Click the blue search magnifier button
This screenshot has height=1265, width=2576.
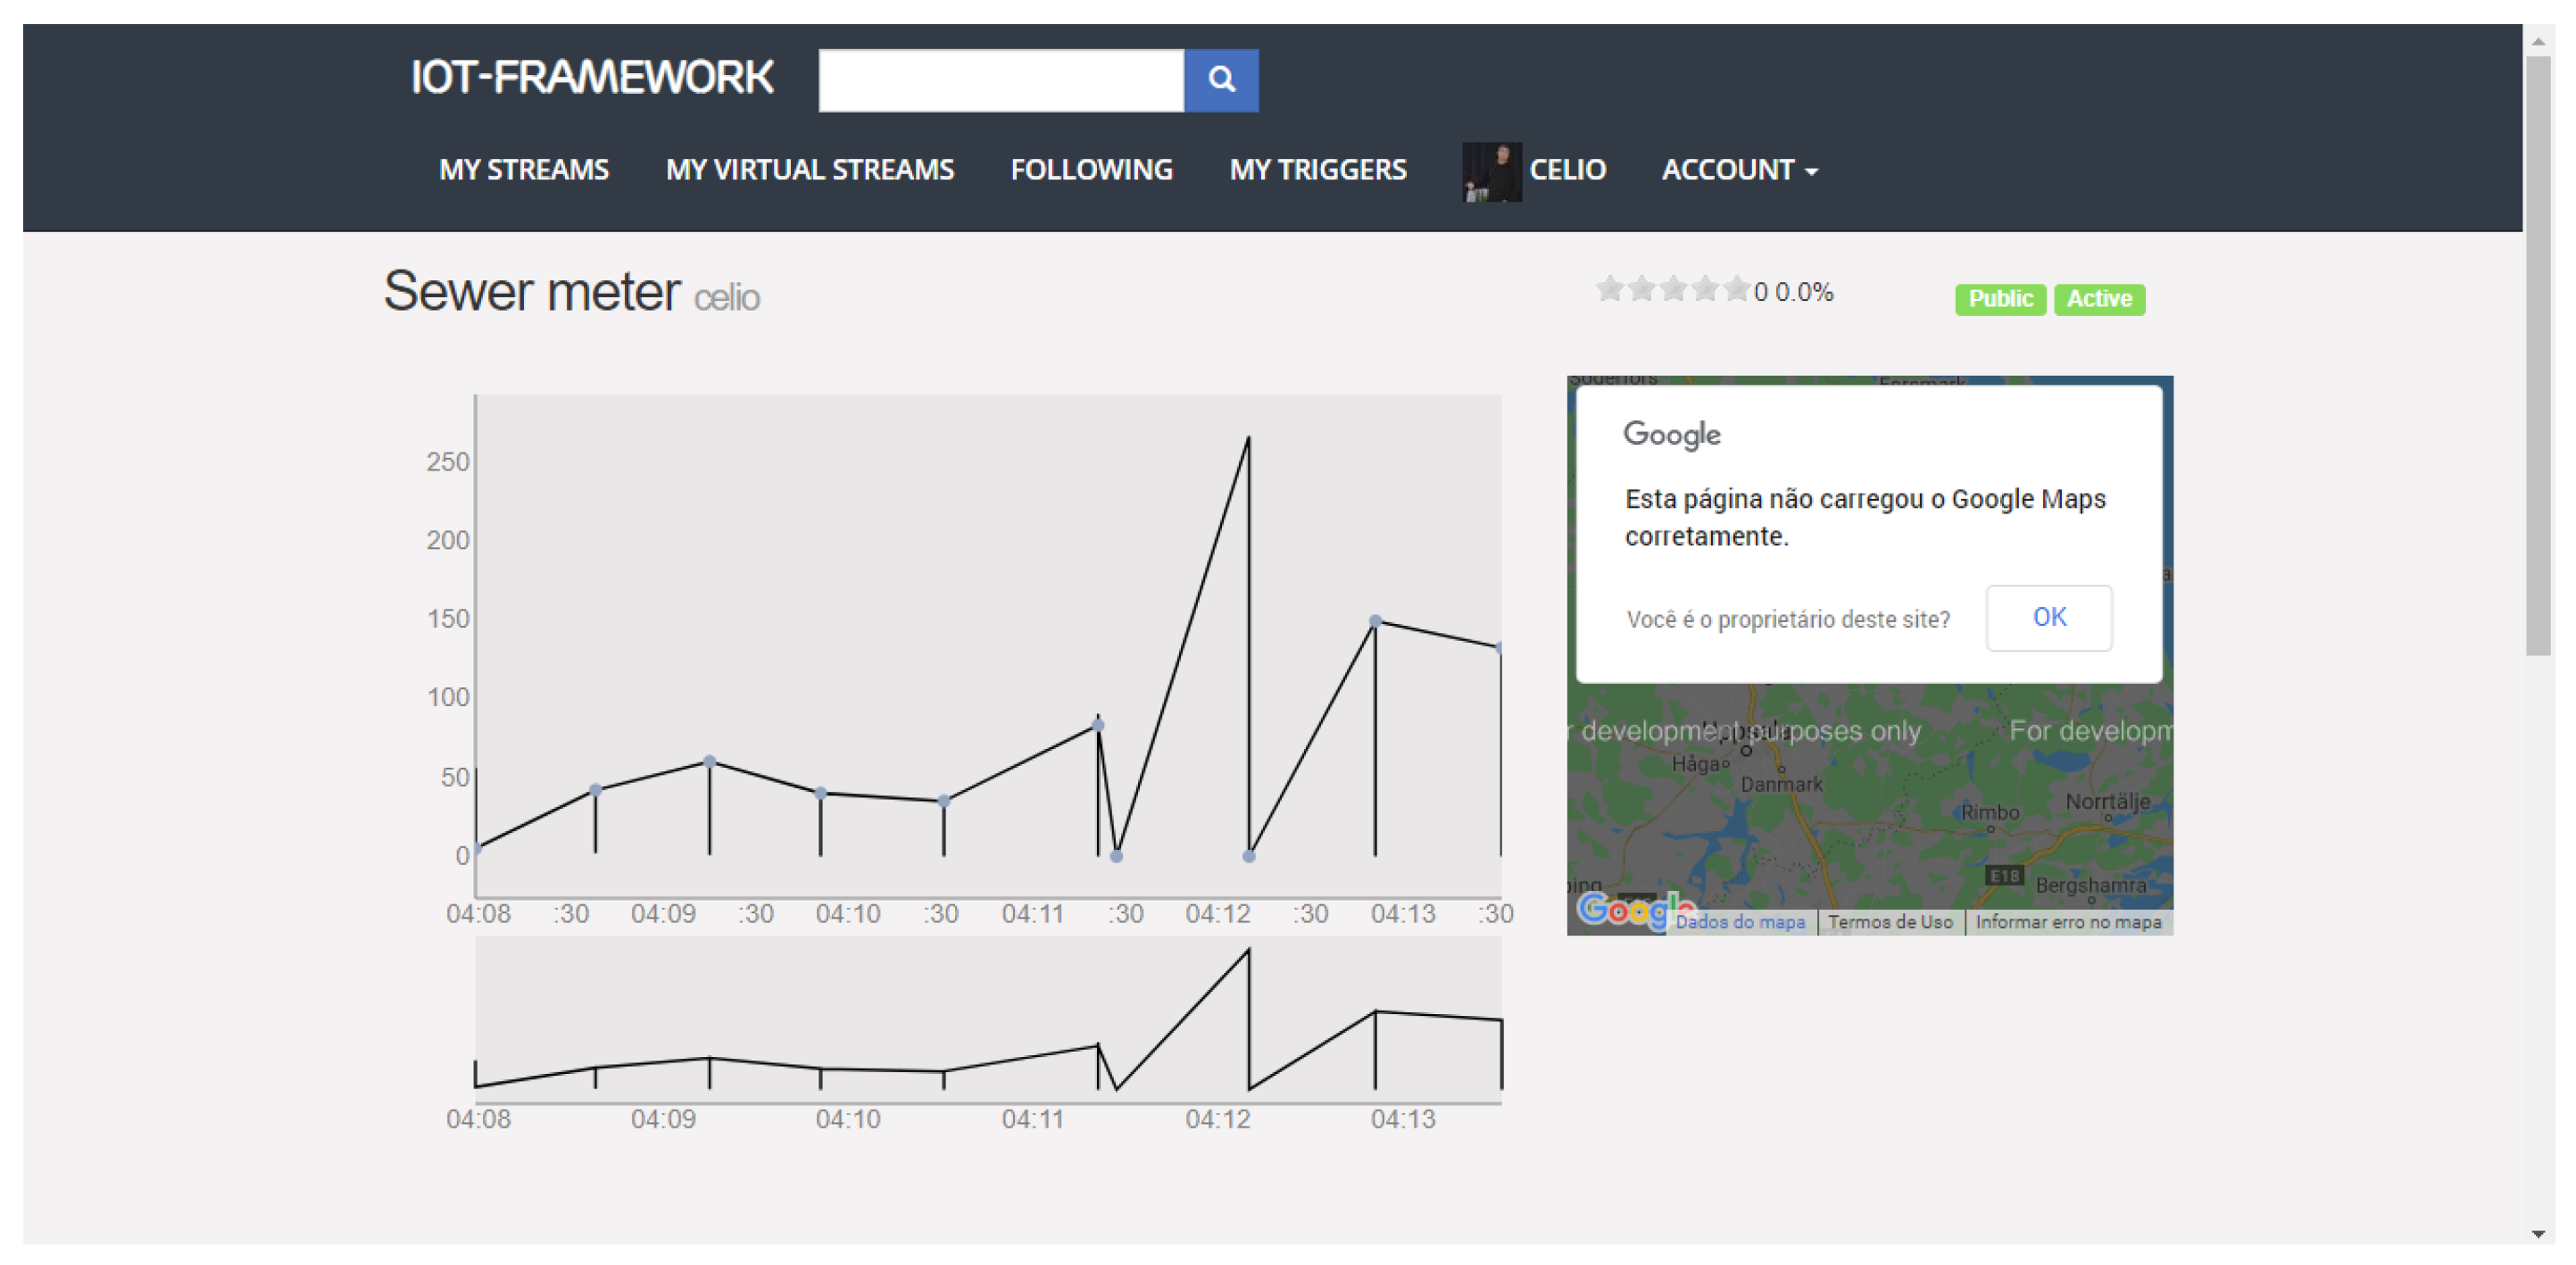pos(1220,79)
